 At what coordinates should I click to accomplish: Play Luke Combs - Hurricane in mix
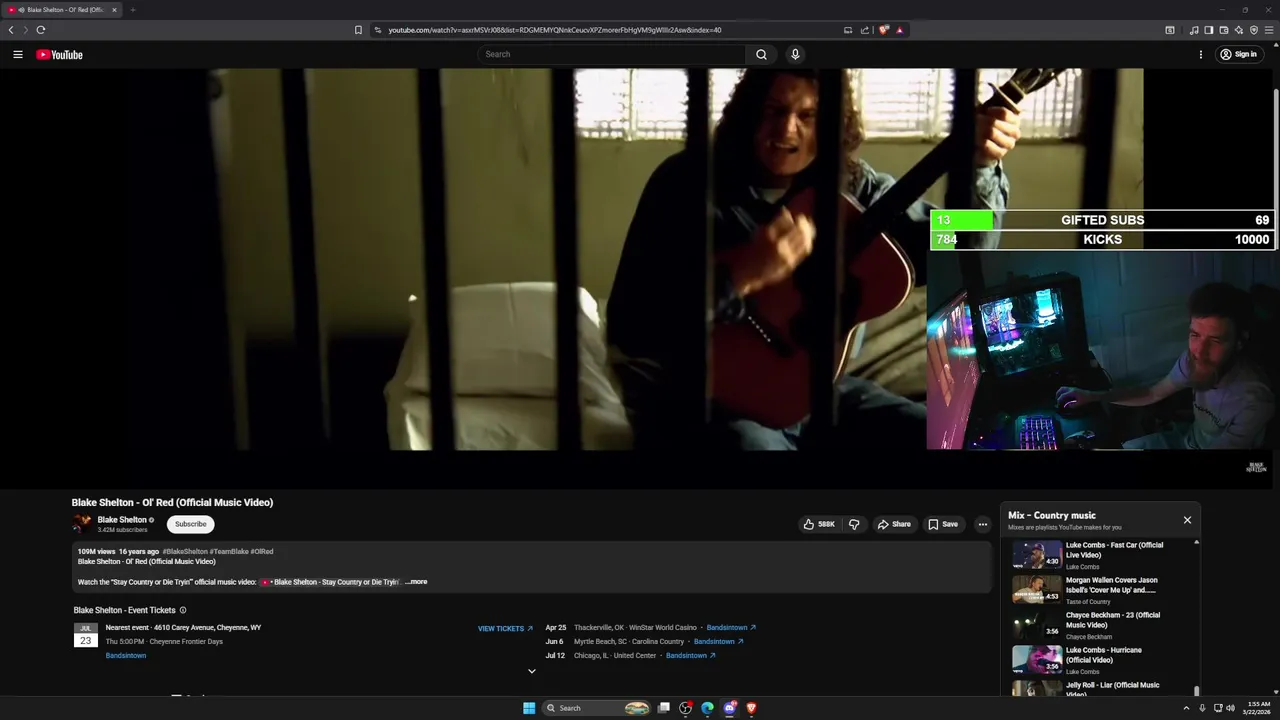1099,660
